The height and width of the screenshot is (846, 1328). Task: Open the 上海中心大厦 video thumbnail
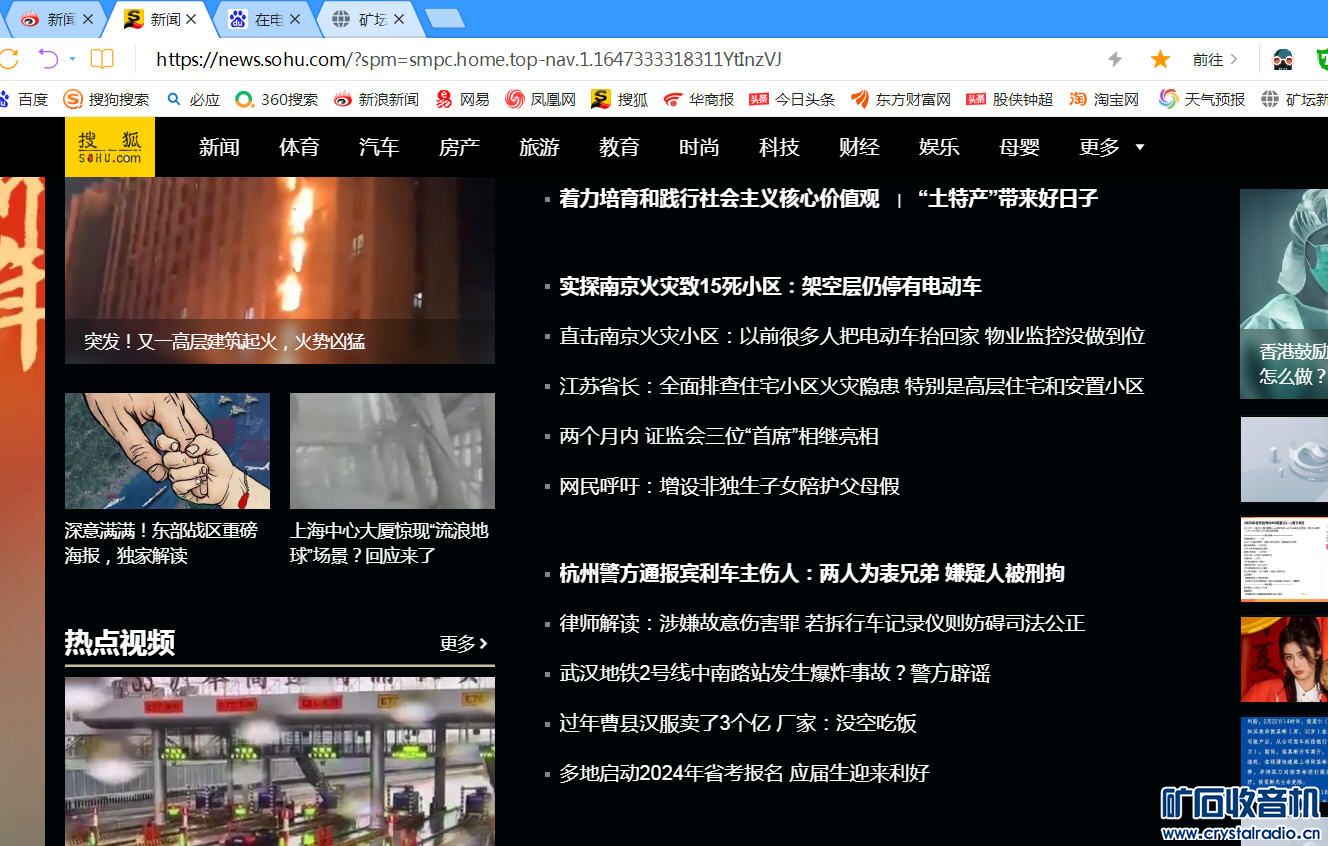[x=392, y=451]
